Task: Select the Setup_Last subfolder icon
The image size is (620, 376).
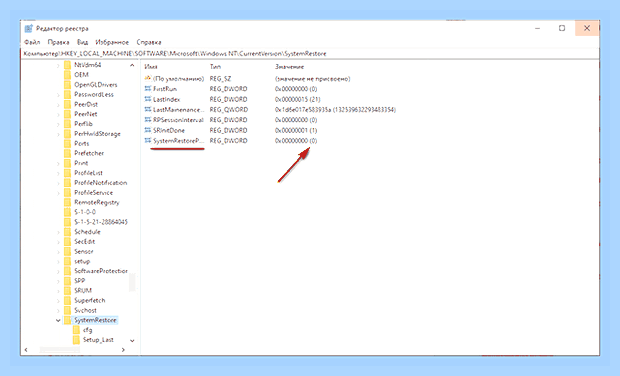Action: (x=76, y=340)
